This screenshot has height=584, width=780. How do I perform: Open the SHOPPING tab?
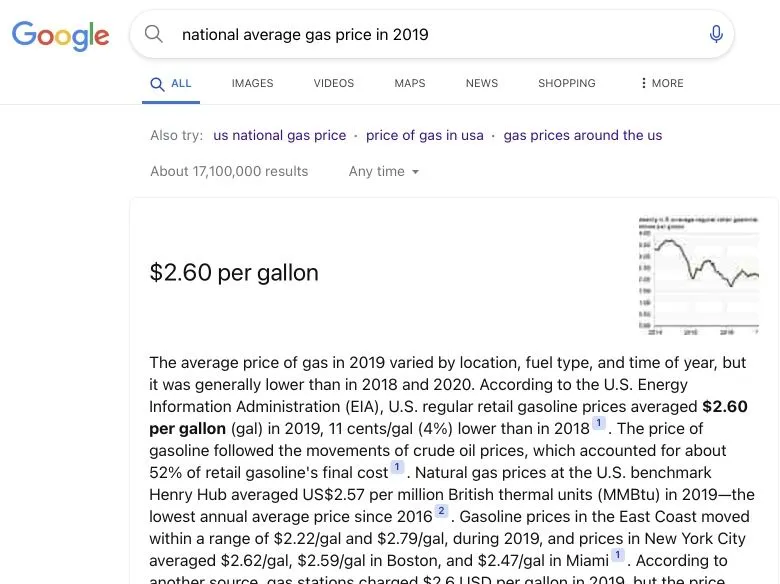(x=567, y=84)
